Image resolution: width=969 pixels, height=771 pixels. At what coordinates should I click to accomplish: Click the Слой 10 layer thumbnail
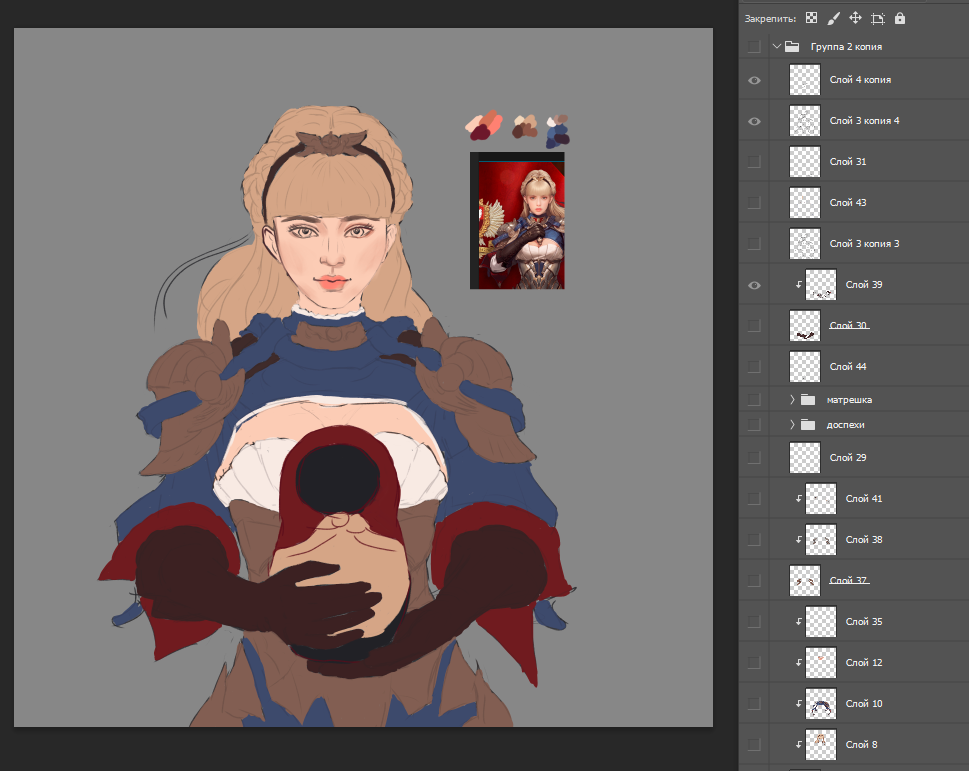[820, 703]
